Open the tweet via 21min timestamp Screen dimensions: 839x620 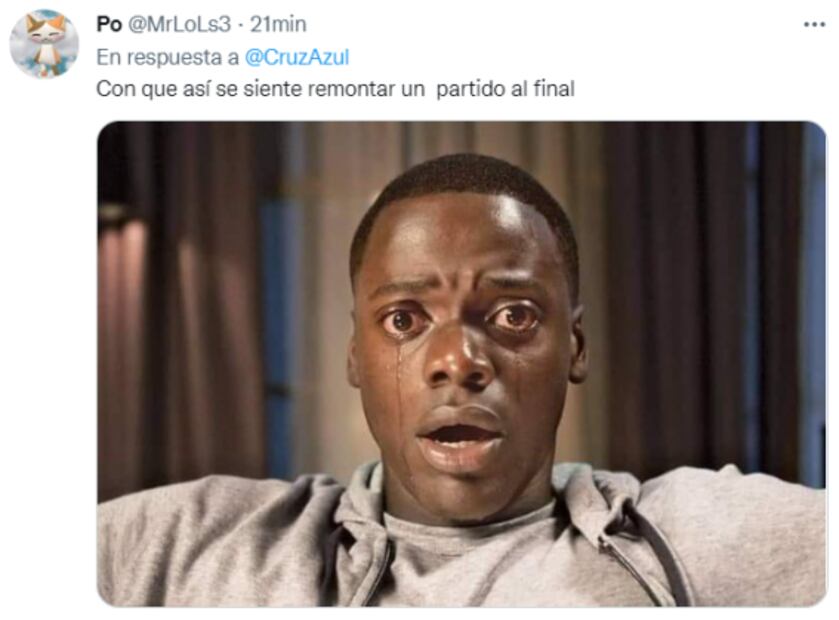point(278,24)
